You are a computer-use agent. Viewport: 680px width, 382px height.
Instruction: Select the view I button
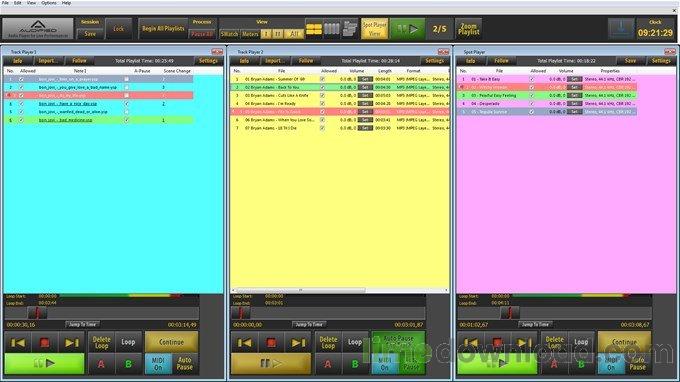266,34
